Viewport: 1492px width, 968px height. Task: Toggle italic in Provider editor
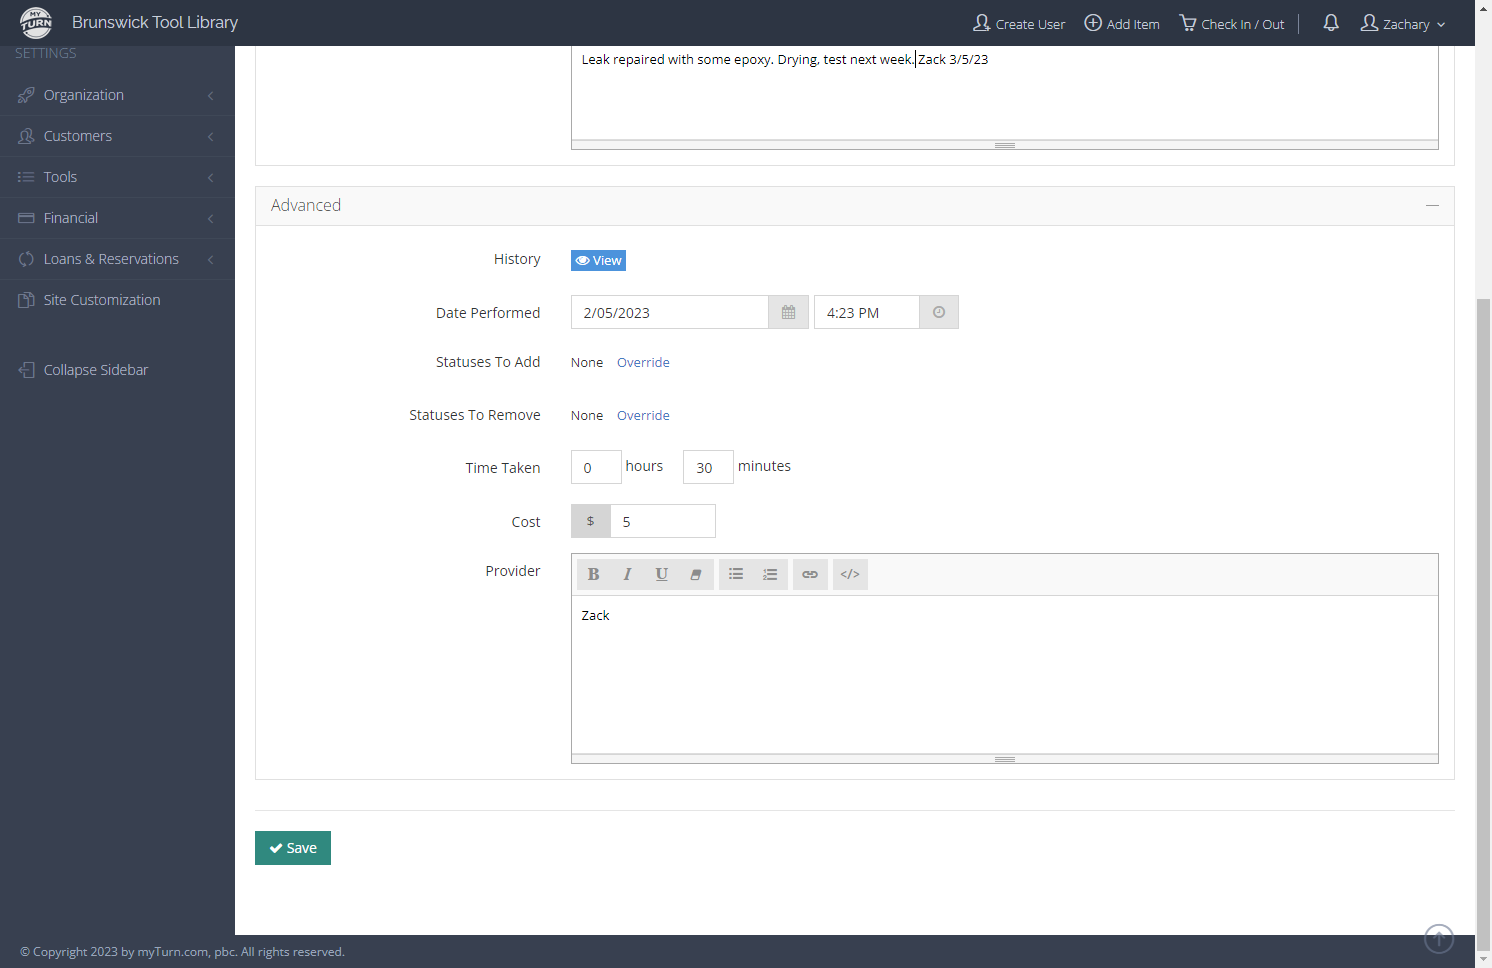tap(627, 574)
